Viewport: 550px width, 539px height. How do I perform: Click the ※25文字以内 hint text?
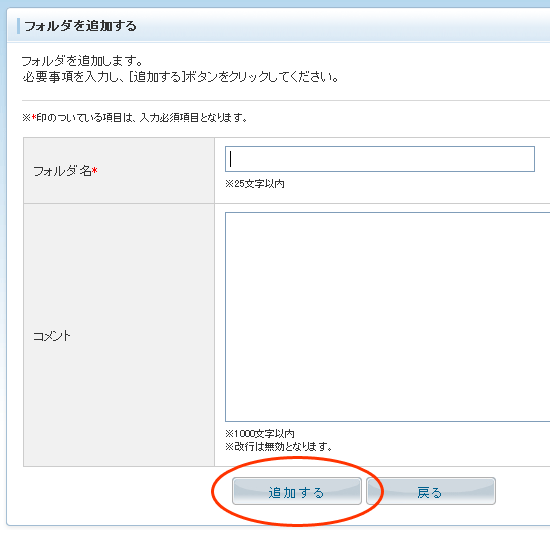point(255,184)
